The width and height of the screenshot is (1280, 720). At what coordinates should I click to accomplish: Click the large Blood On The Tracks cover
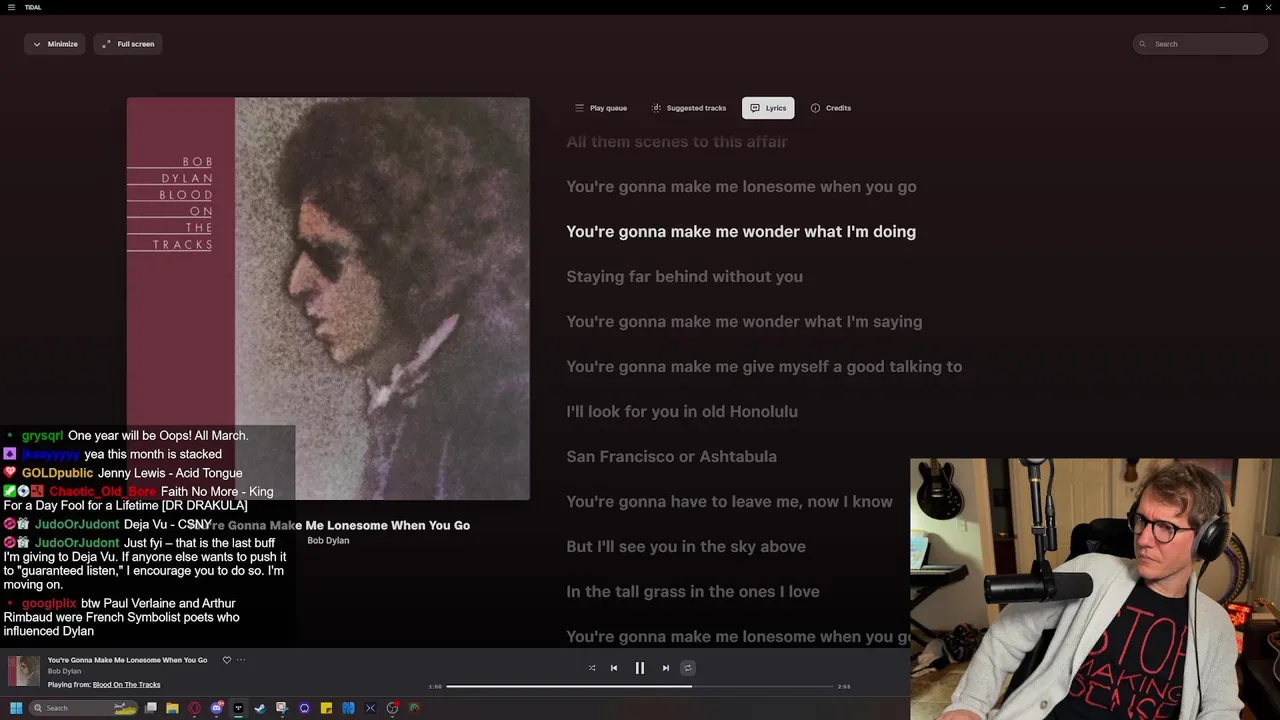click(x=328, y=298)
